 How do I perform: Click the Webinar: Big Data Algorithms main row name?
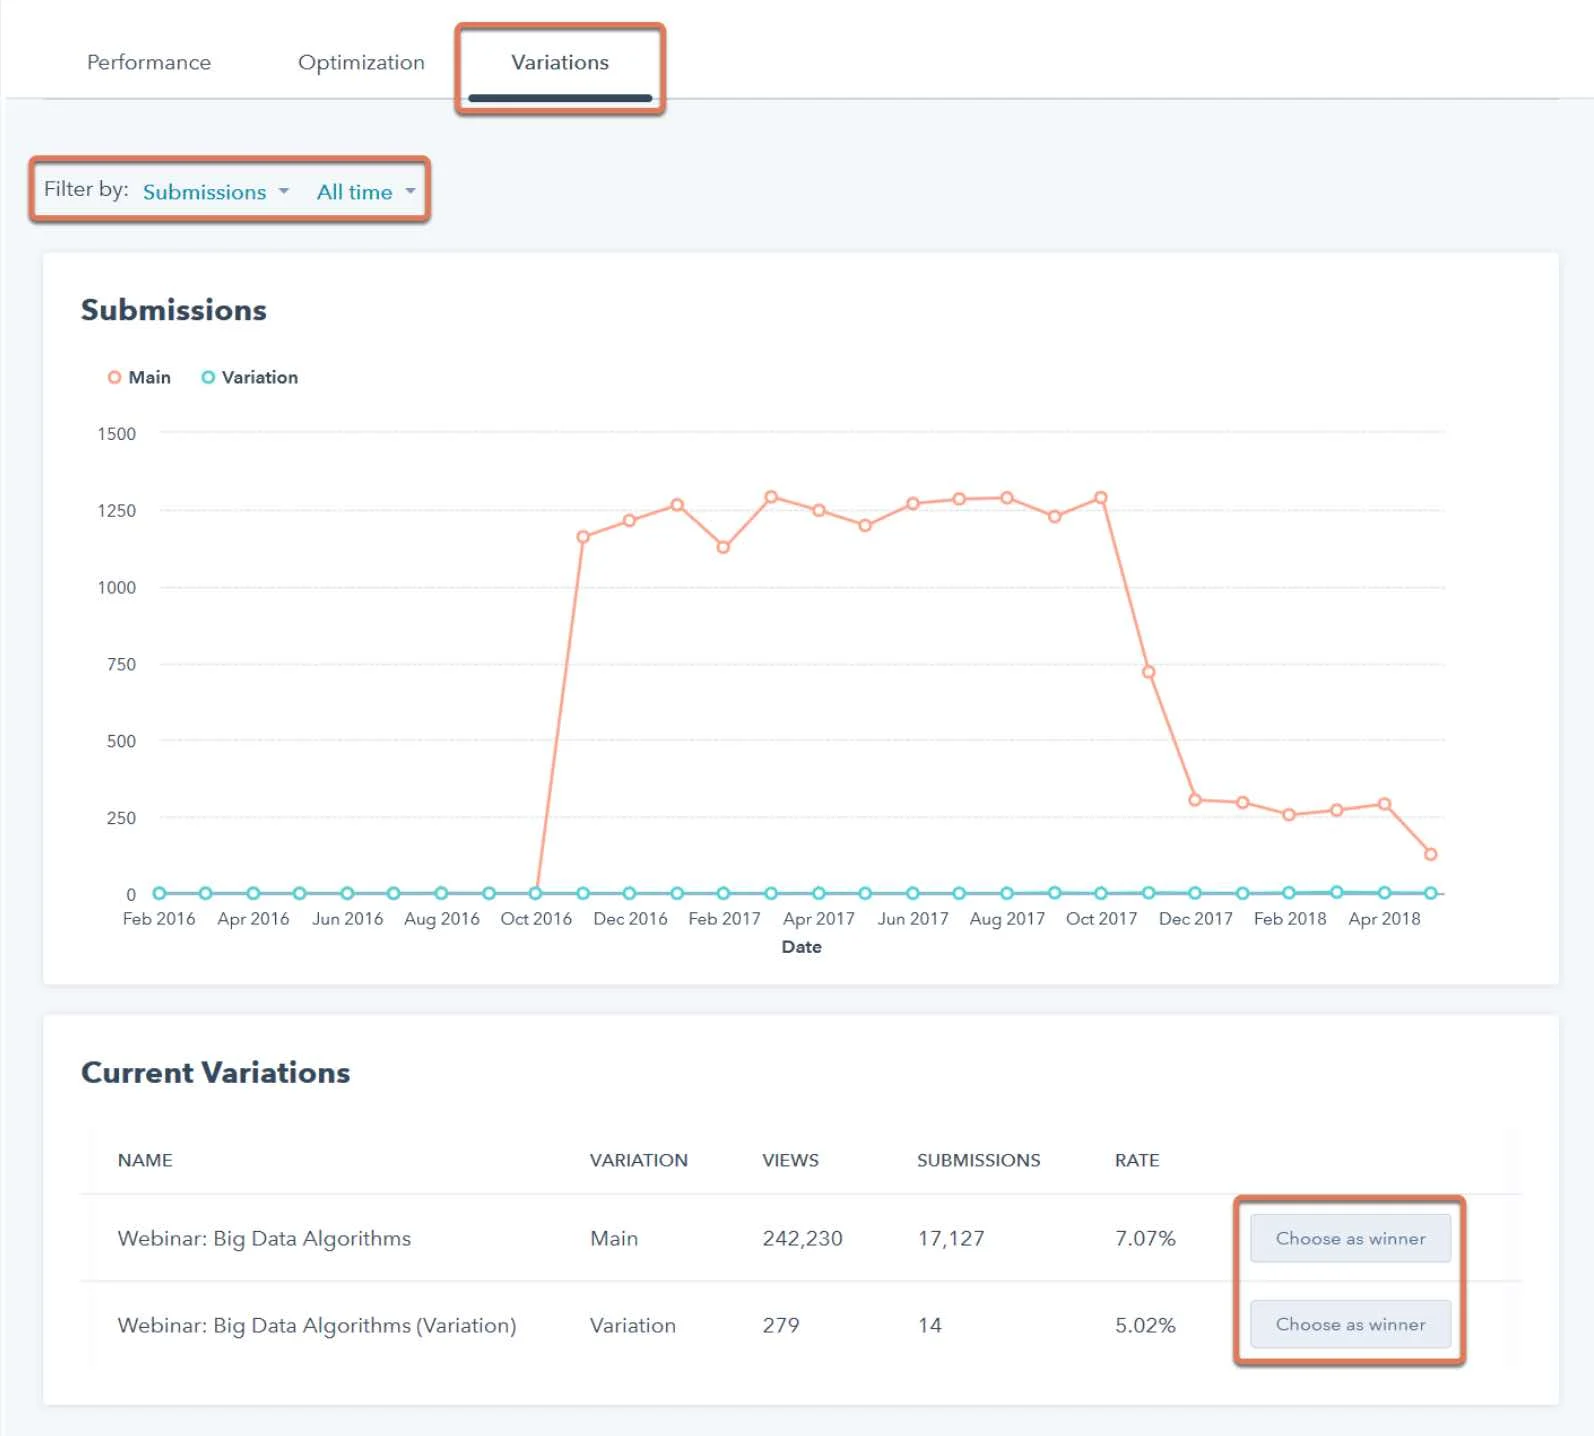[264, 1238]
